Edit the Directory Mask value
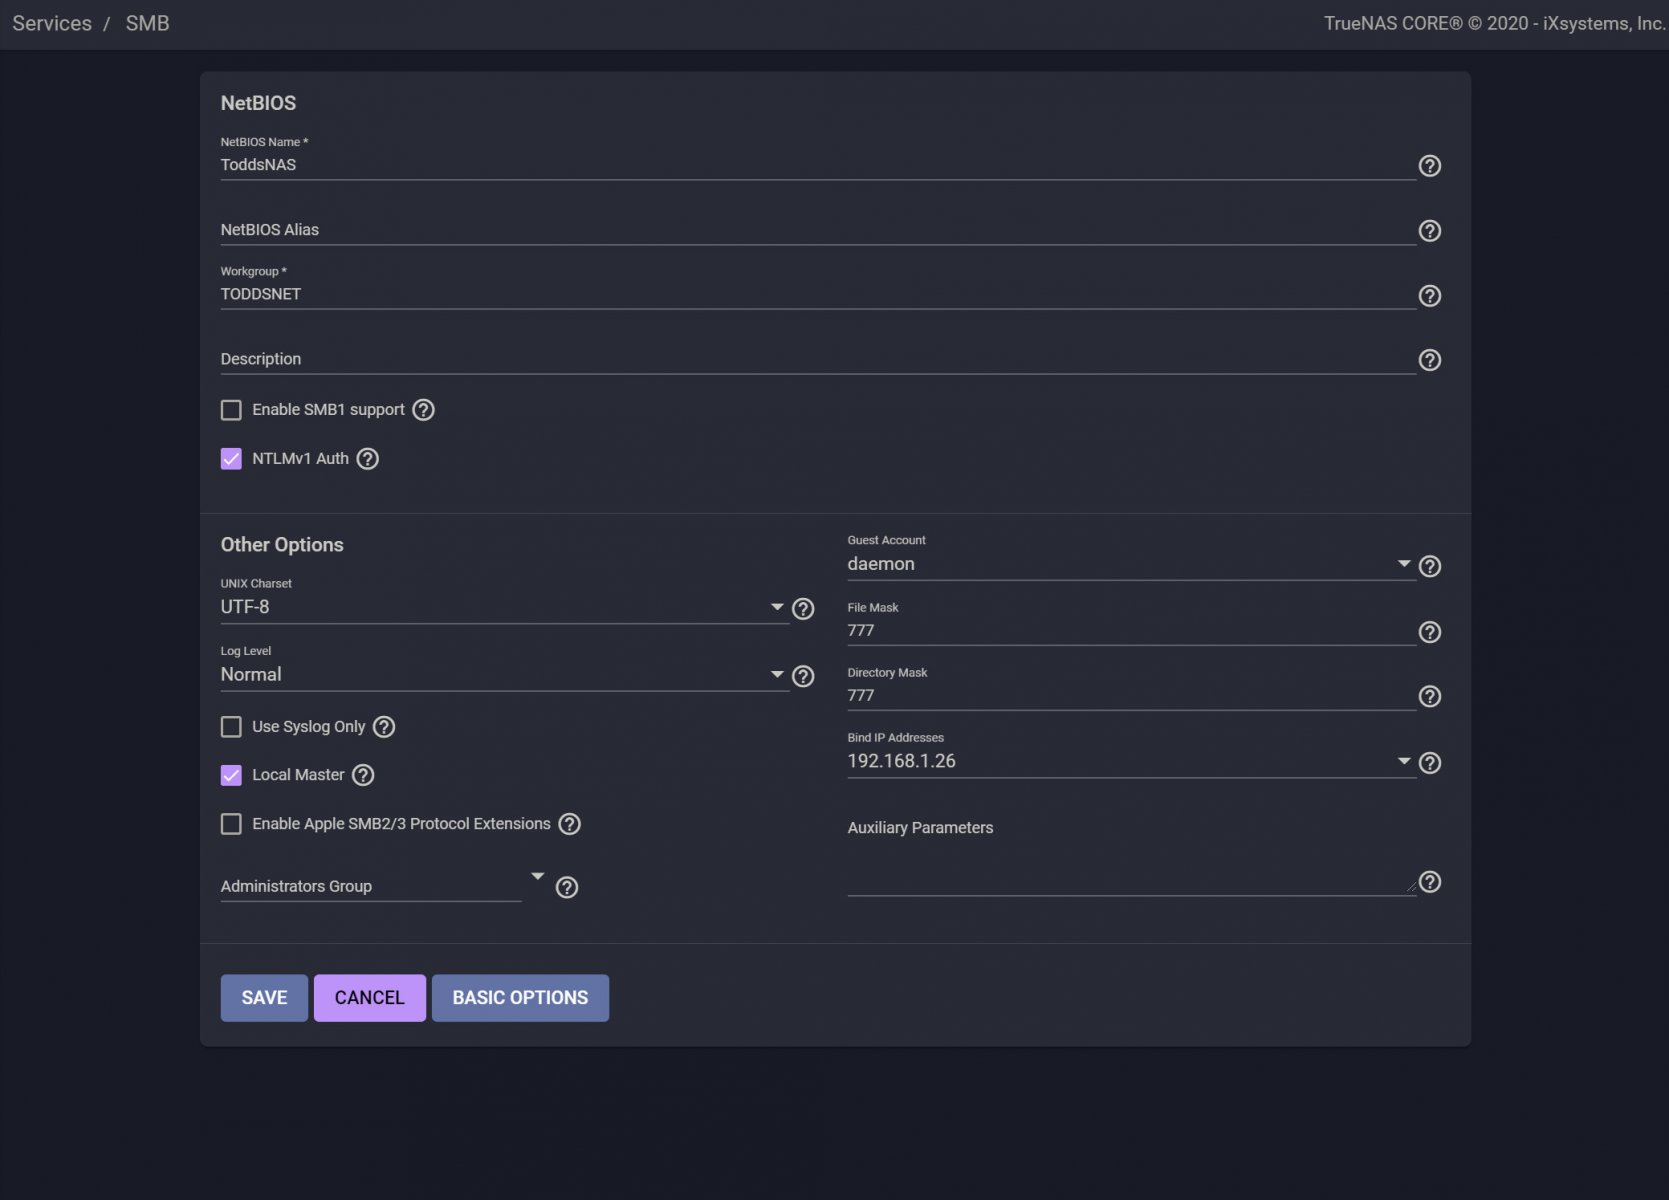 pyautogui.click(x=1131, y=696)
